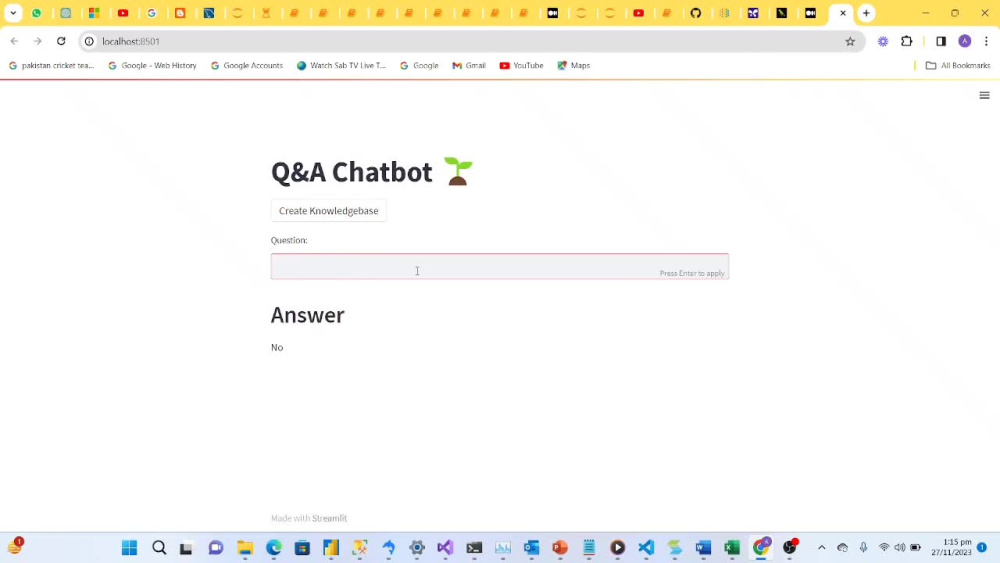Screen dimensions: 1000x563
Task: Switch to the Microsoft tab
Action: pyautogui.click(x=94, y=13)
